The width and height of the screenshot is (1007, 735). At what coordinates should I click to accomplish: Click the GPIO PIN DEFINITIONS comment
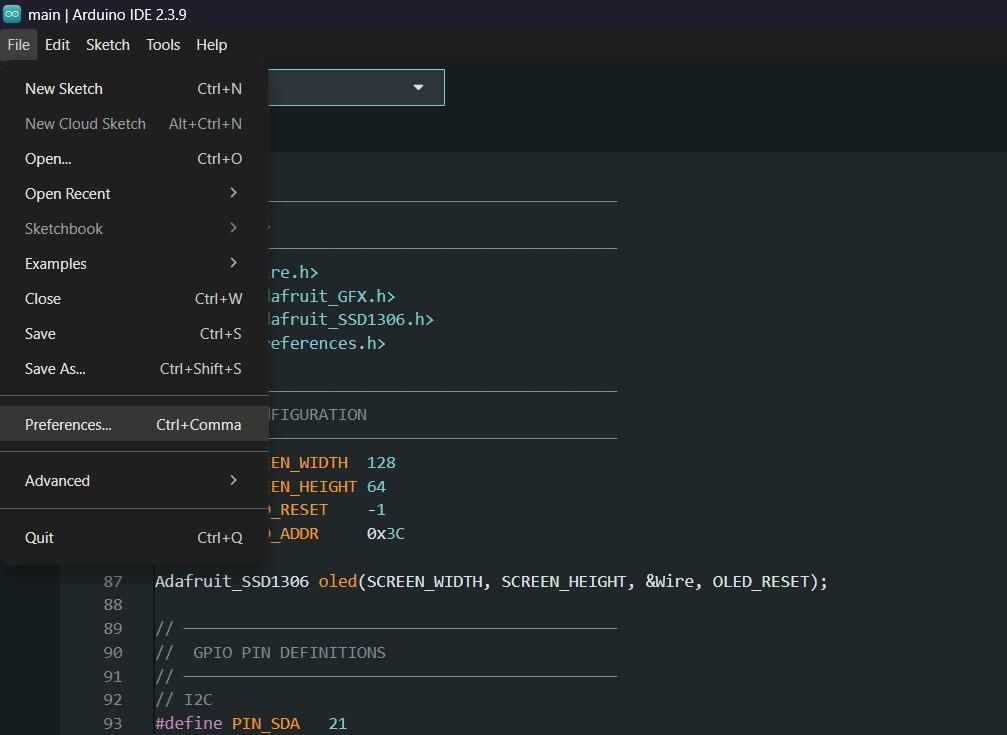[290, 653]
